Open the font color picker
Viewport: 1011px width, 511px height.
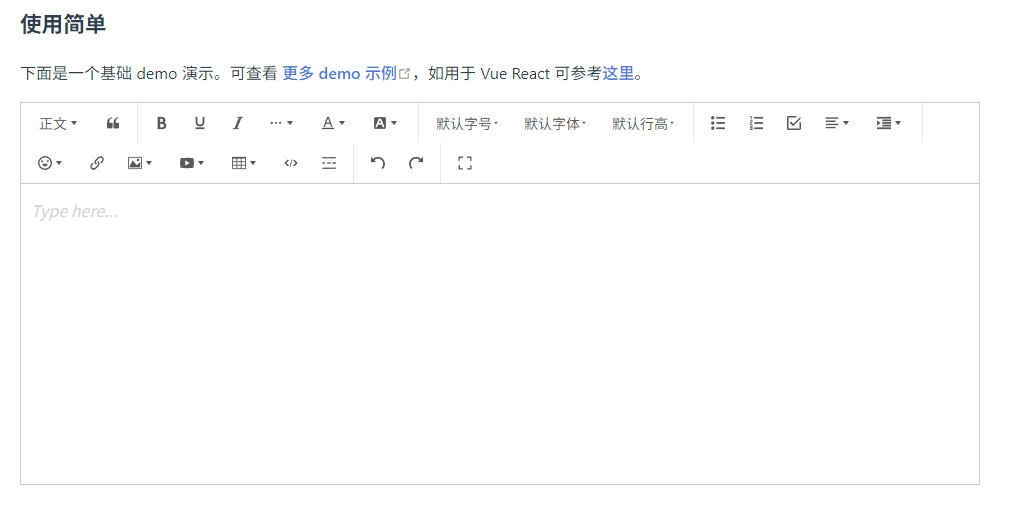click(x=333, y=123)
